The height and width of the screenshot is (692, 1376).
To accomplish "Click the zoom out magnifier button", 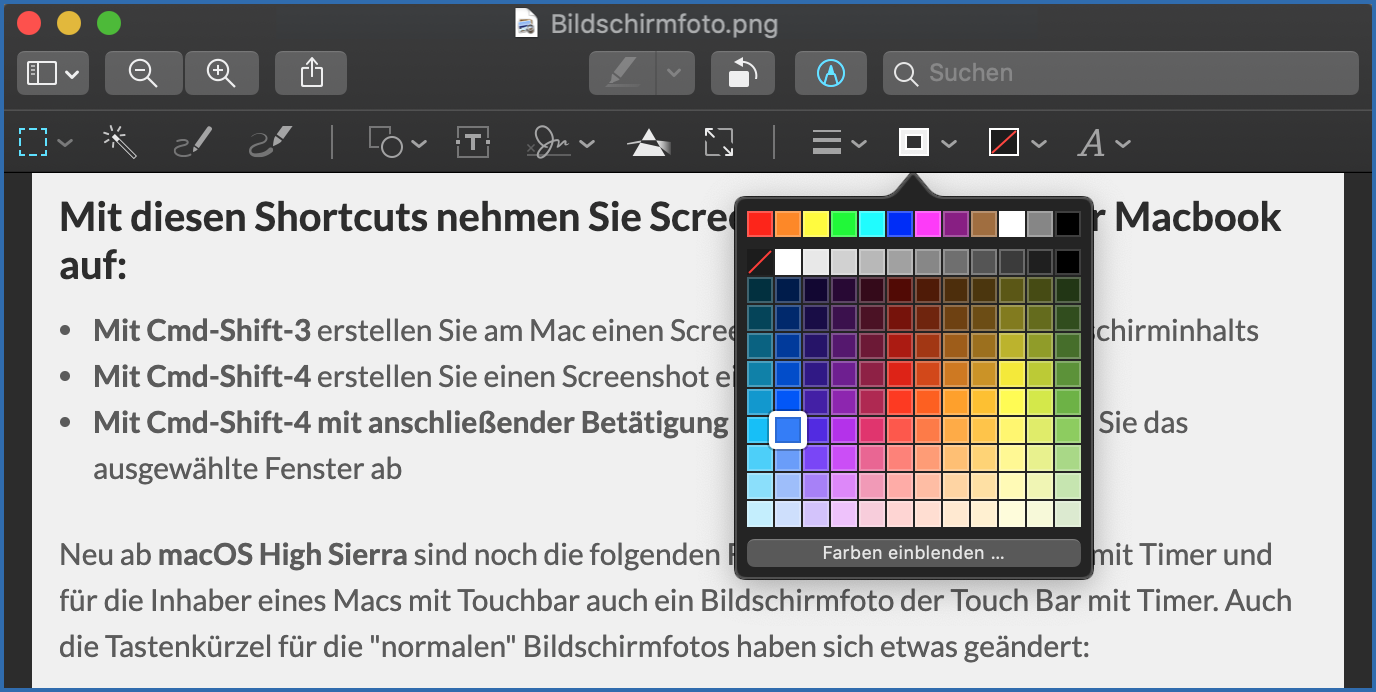I will tap(143, 73).
